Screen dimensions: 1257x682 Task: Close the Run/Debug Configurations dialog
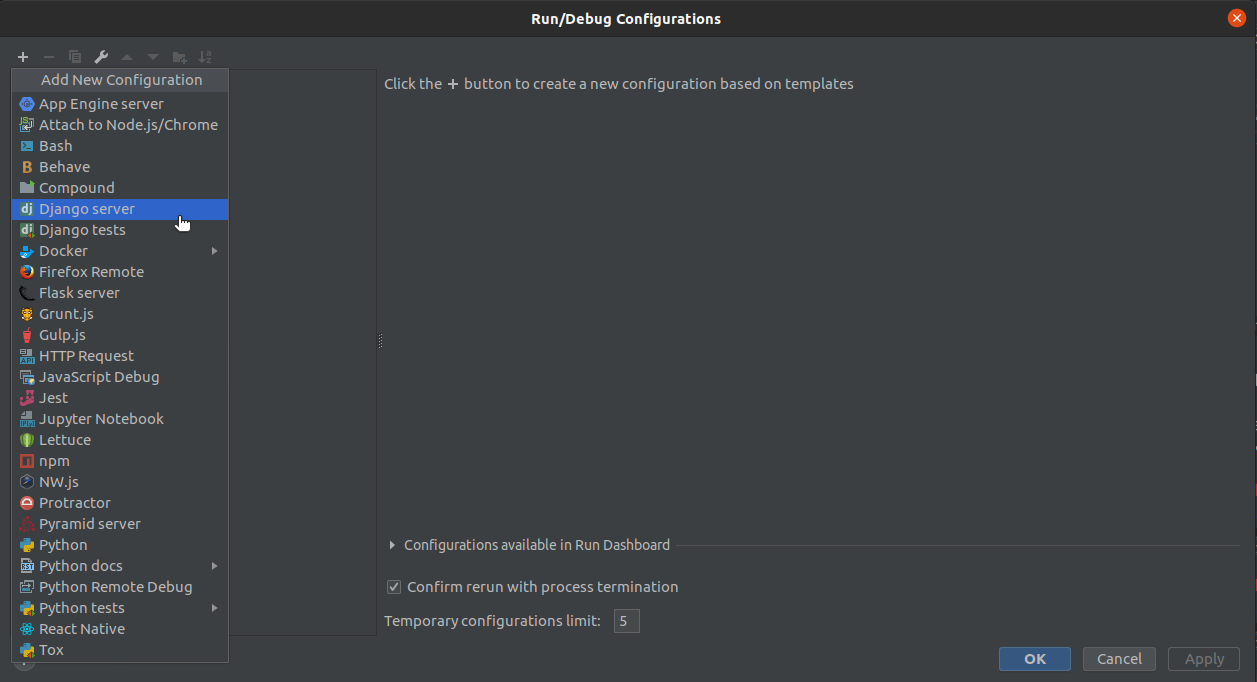[1237, 18]
